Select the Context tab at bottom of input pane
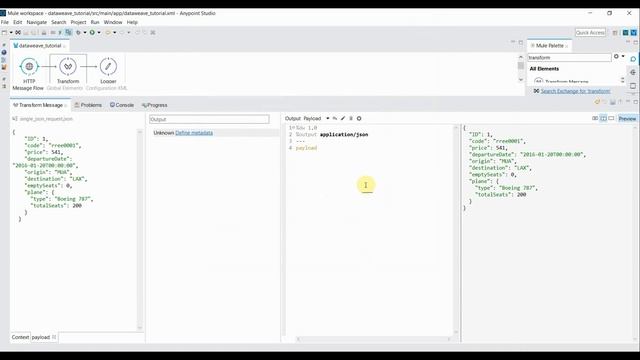Screen dimensions: 640x360 click(20, 337)
